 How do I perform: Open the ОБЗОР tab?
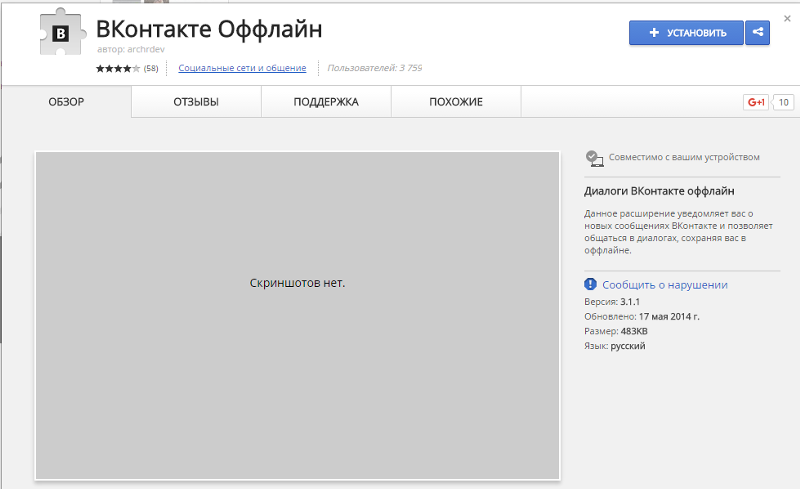coord(66,102)
